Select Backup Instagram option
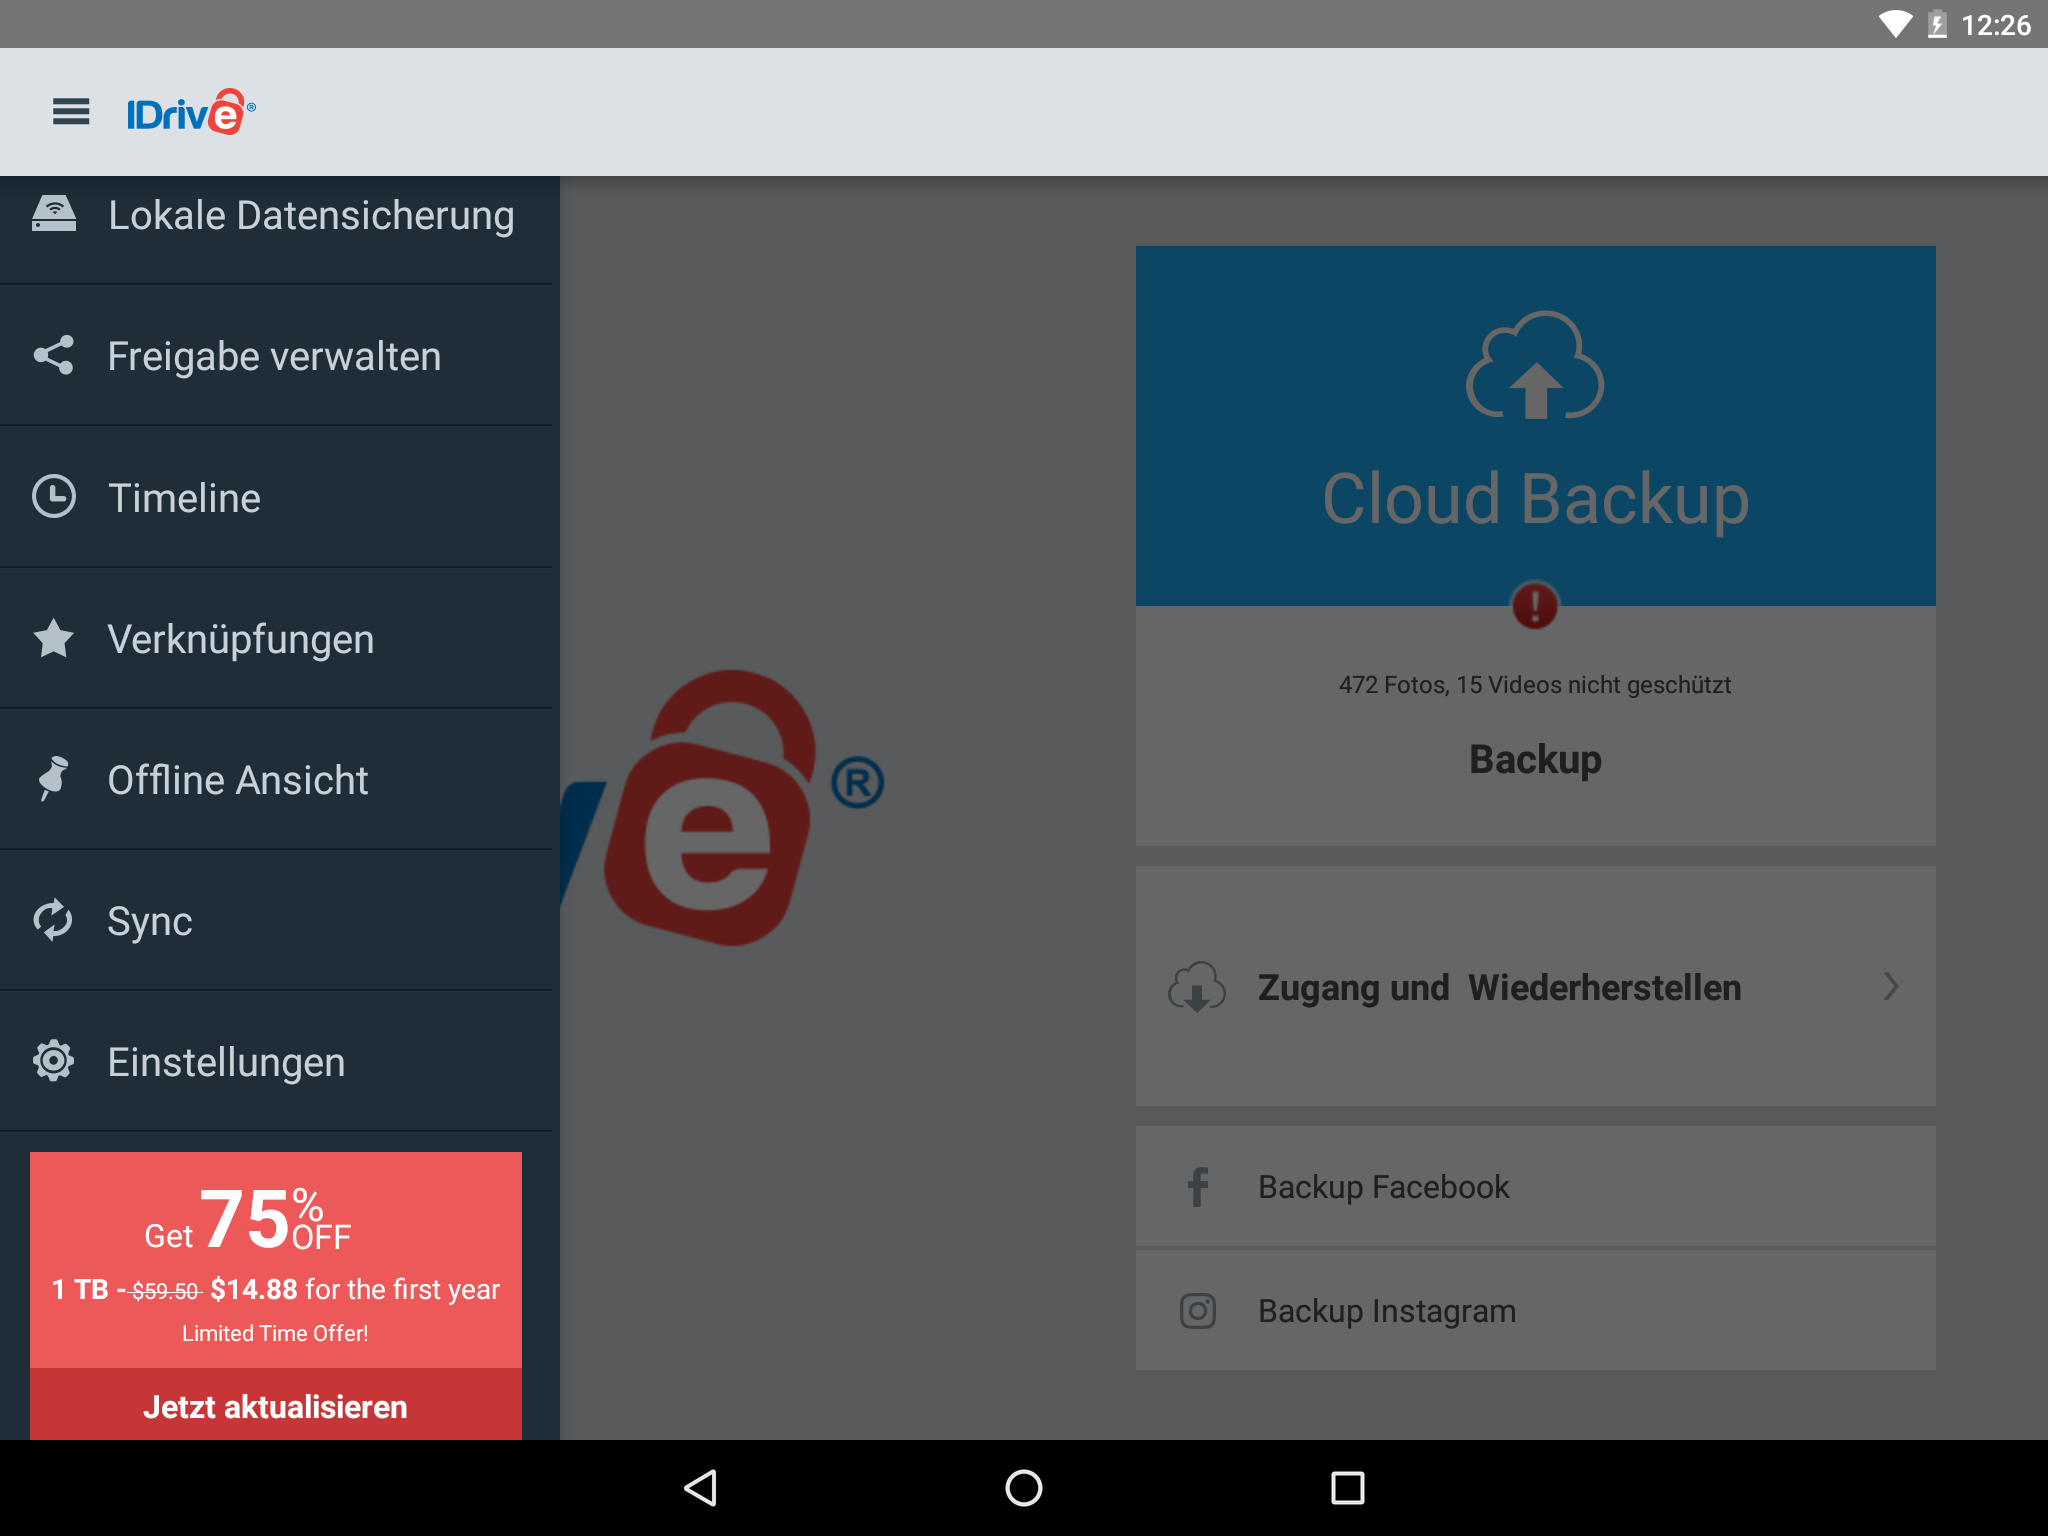This screenshot has width=2048, height=1536. pos(1535,1310)
